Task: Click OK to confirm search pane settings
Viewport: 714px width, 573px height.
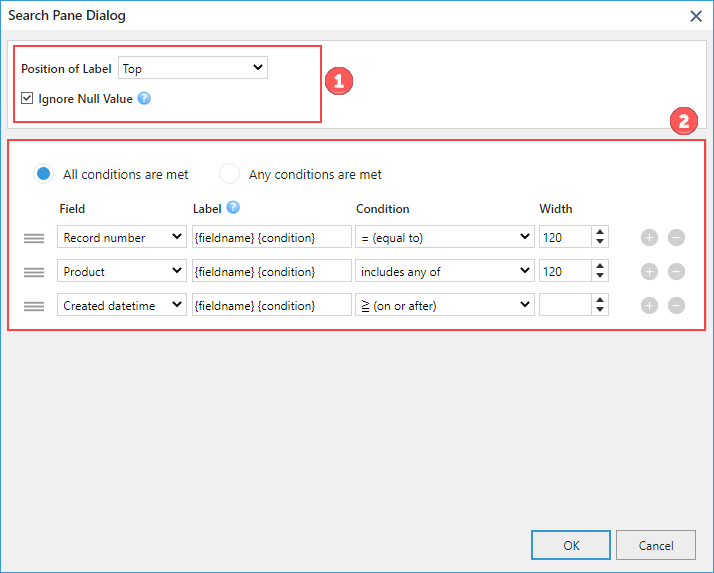Action: (x=571, y=545)
